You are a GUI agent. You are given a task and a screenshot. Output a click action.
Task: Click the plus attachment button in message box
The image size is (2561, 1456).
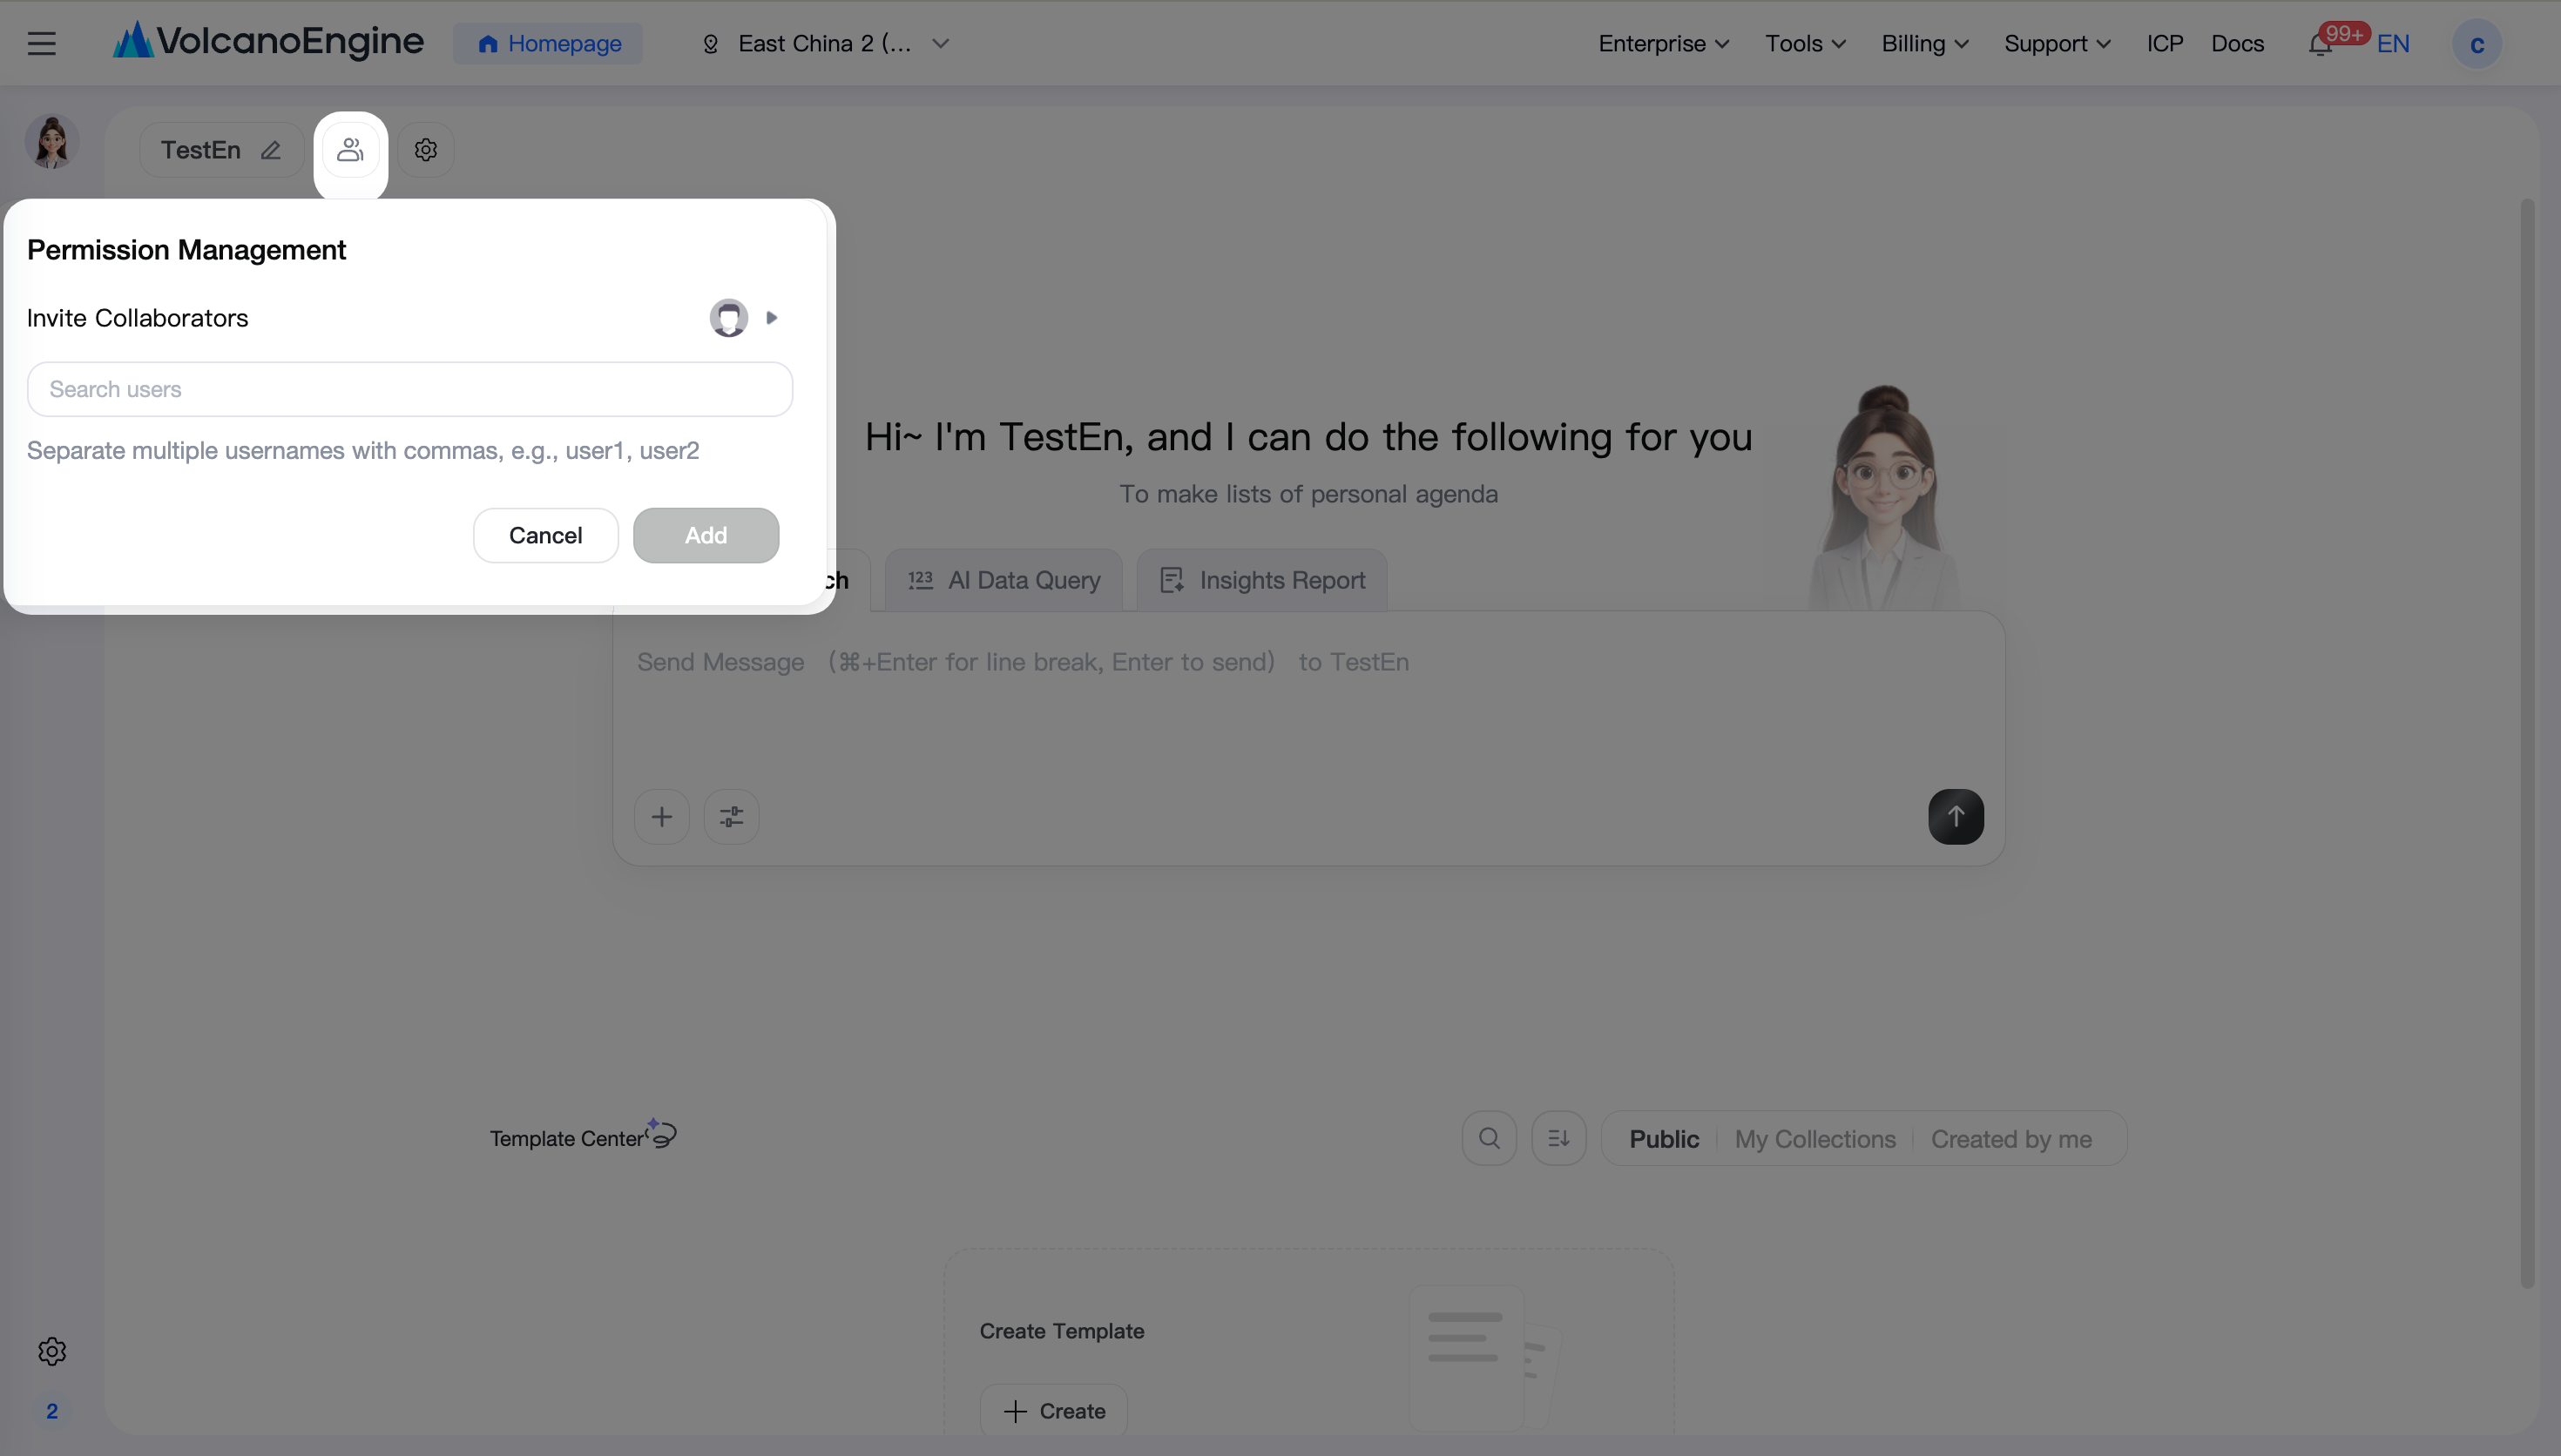click(x=662, y=817)
